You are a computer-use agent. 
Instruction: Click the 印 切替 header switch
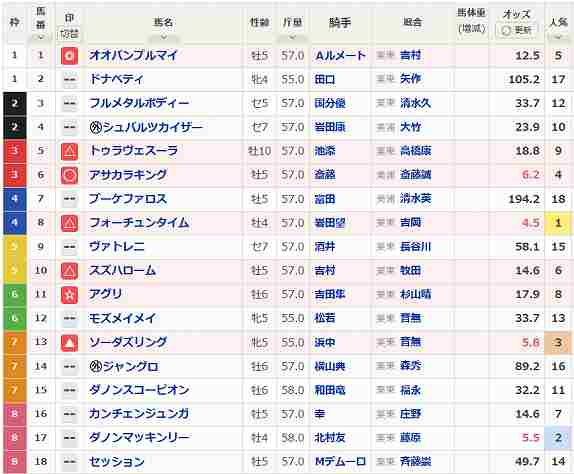69,34
